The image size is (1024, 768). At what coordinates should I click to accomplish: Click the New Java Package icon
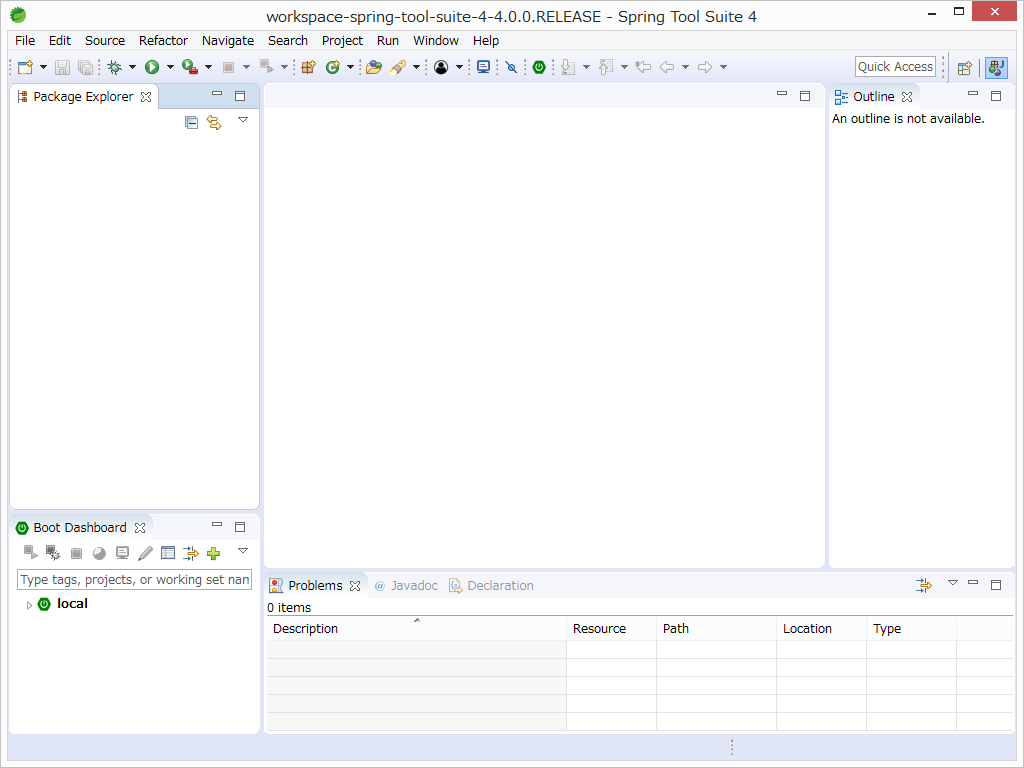pos(308,67)
